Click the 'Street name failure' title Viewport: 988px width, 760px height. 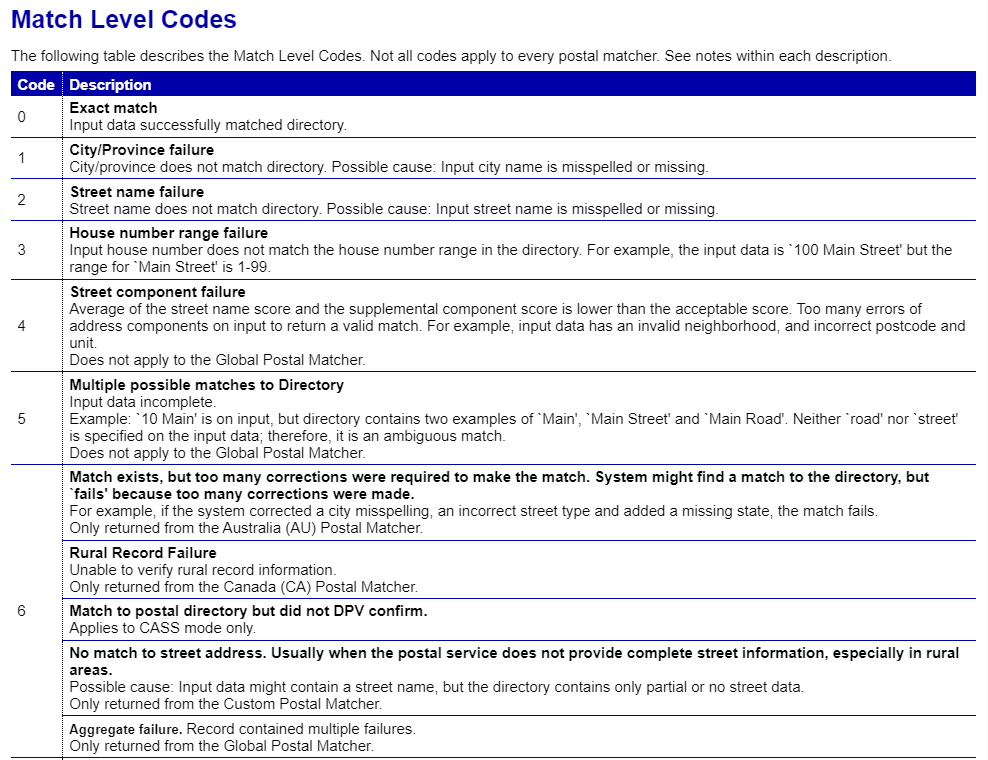[137, 192]
